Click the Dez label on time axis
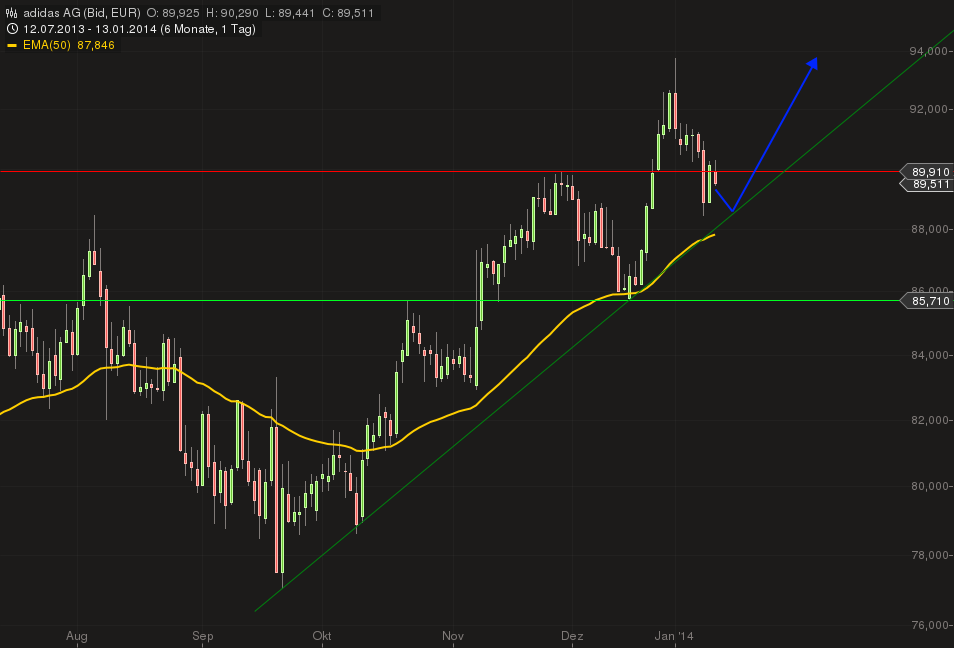The image size is (954, 648). (572, 636)
